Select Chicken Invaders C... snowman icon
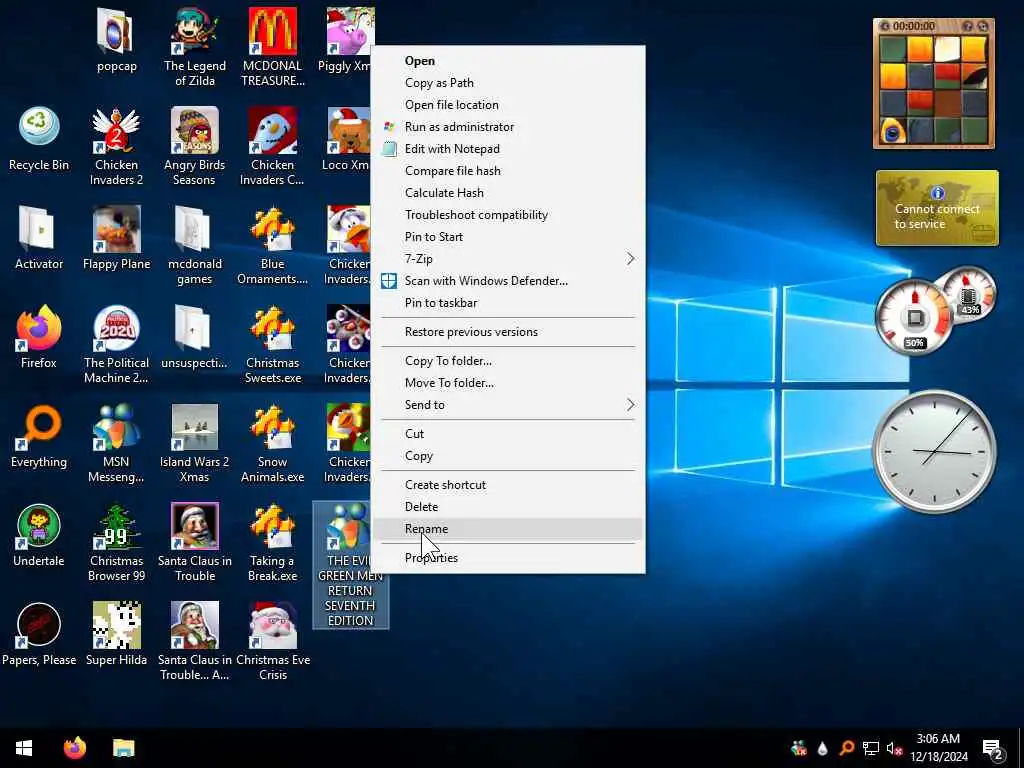1024x768 pixels. (x=272, y=146)
